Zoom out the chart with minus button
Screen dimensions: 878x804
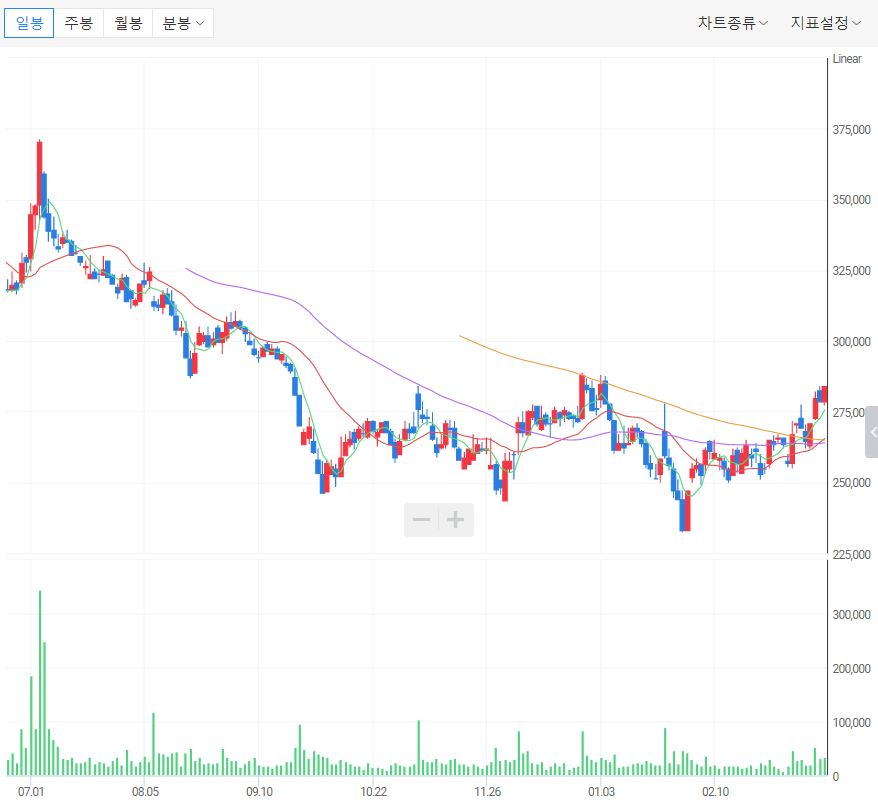point(421,520)
